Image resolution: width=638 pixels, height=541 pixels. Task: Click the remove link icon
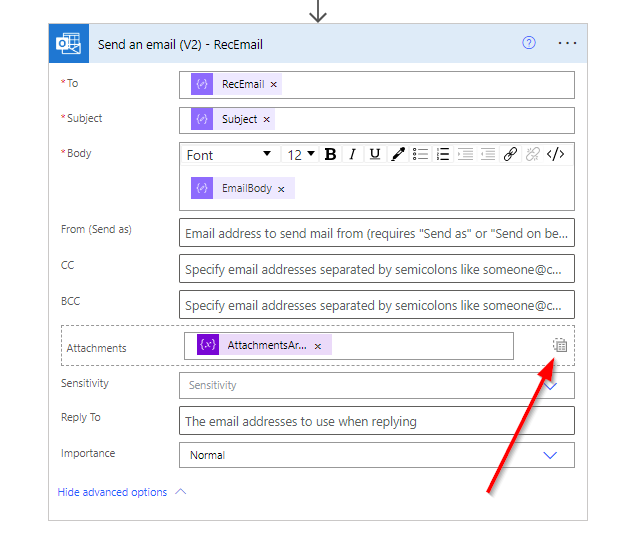click(x=533, y=155)
